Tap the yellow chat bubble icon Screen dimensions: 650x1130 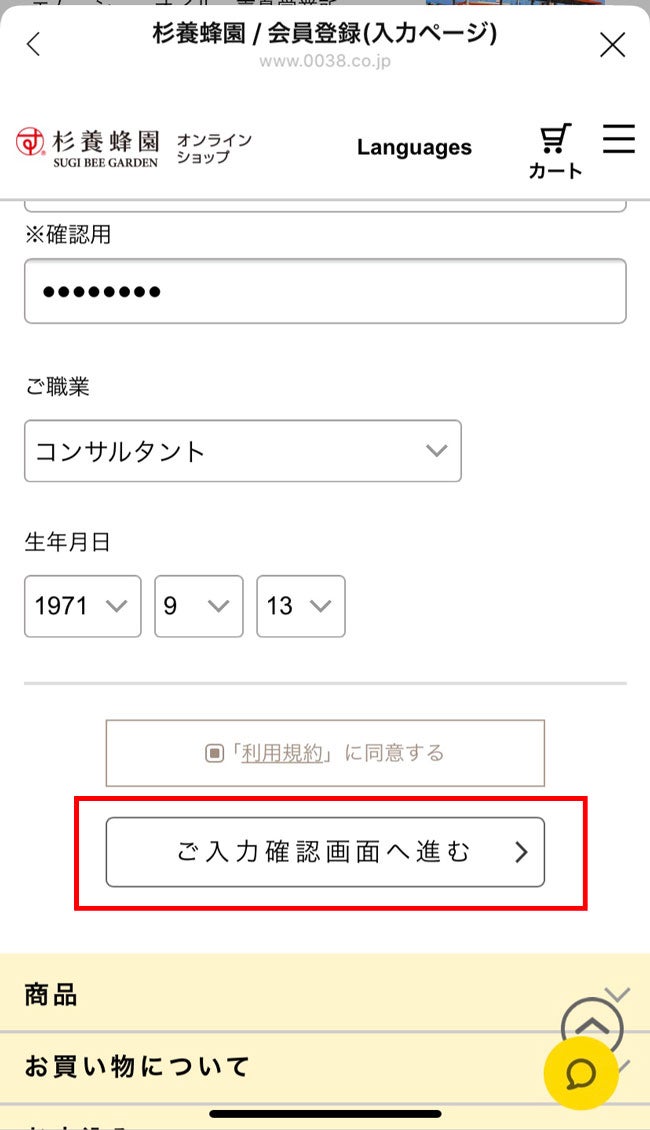[579, 1073]
